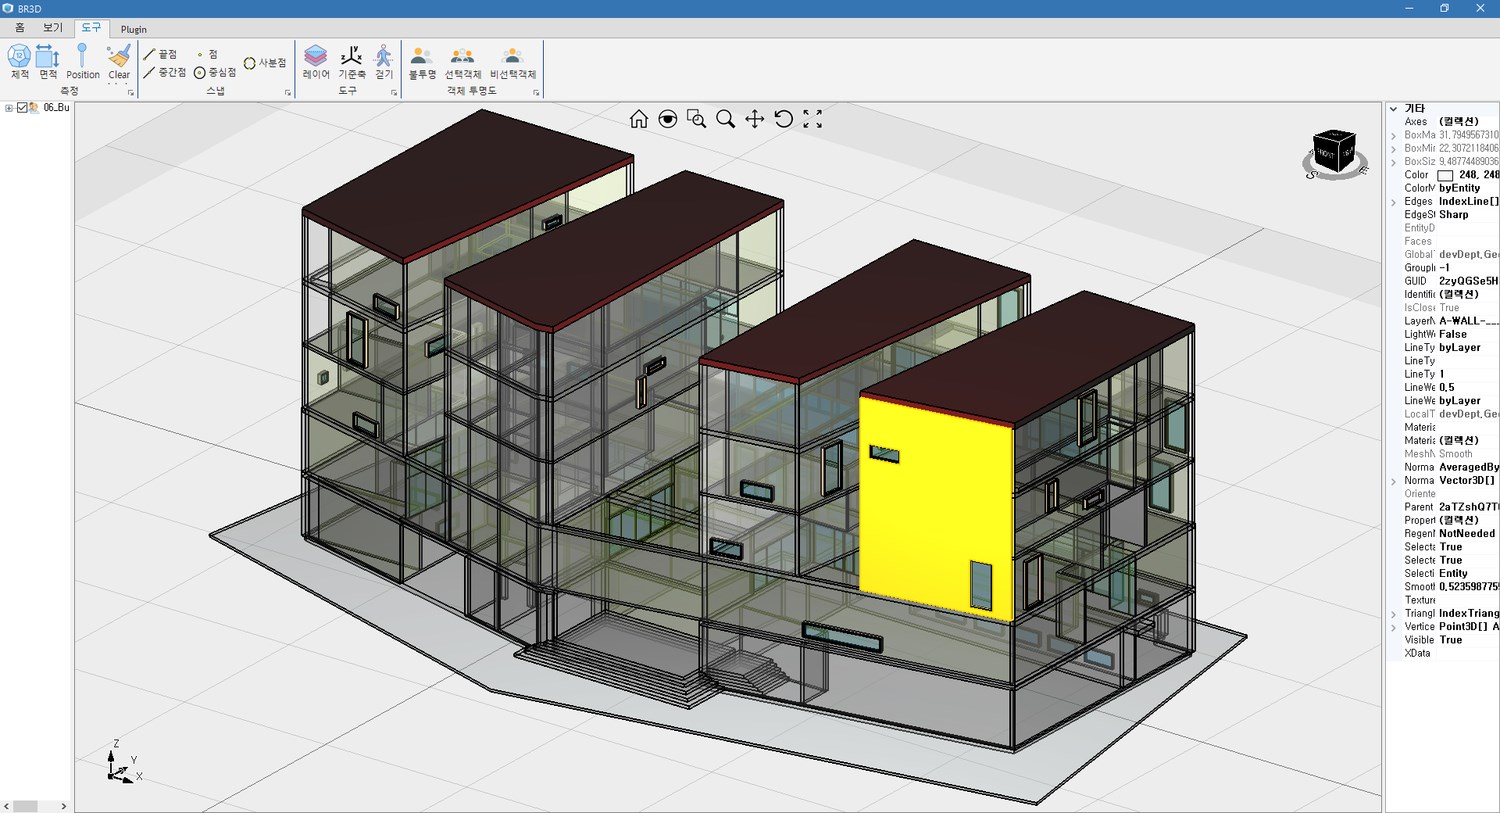
Task: Click the view cube navigator
Action: 1335,154
